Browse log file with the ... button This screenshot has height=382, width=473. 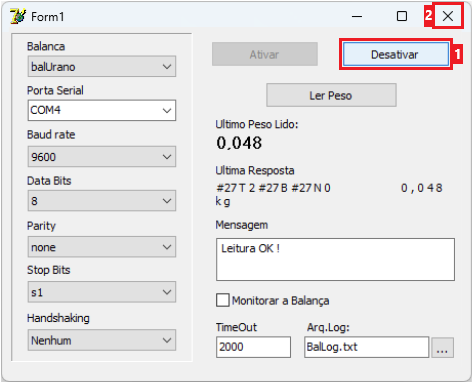[442, 348]
